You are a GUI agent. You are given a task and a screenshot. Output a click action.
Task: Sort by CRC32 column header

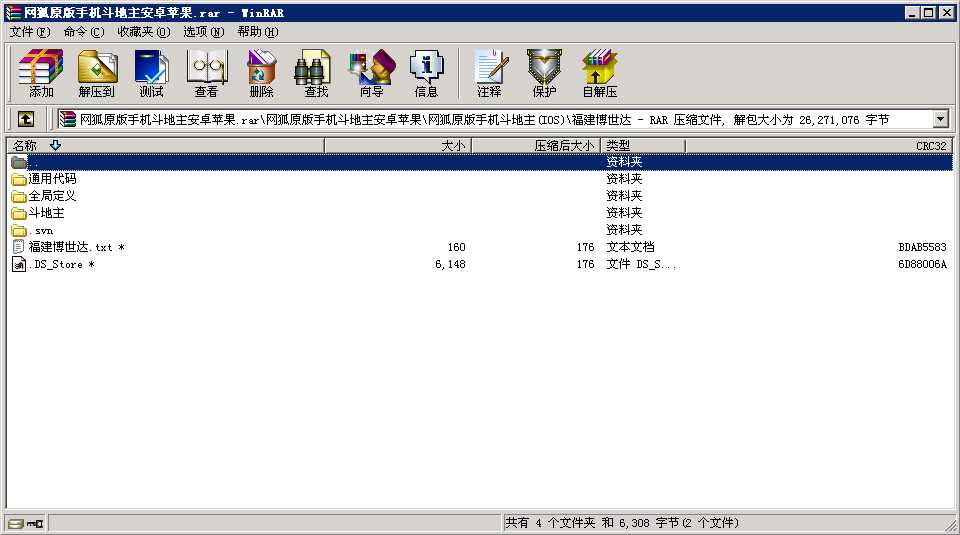(819, 146)
